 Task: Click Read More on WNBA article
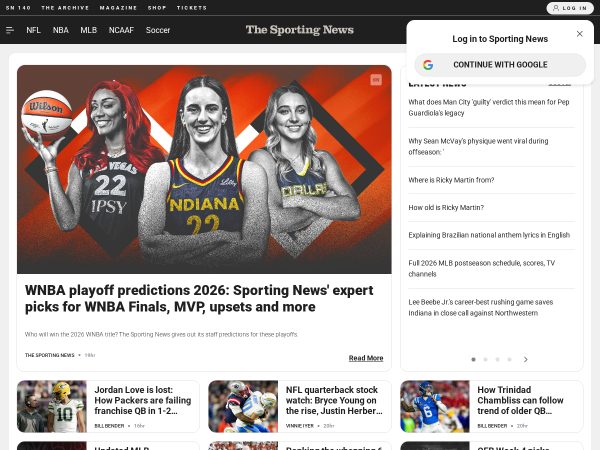[x=366, y=358]
